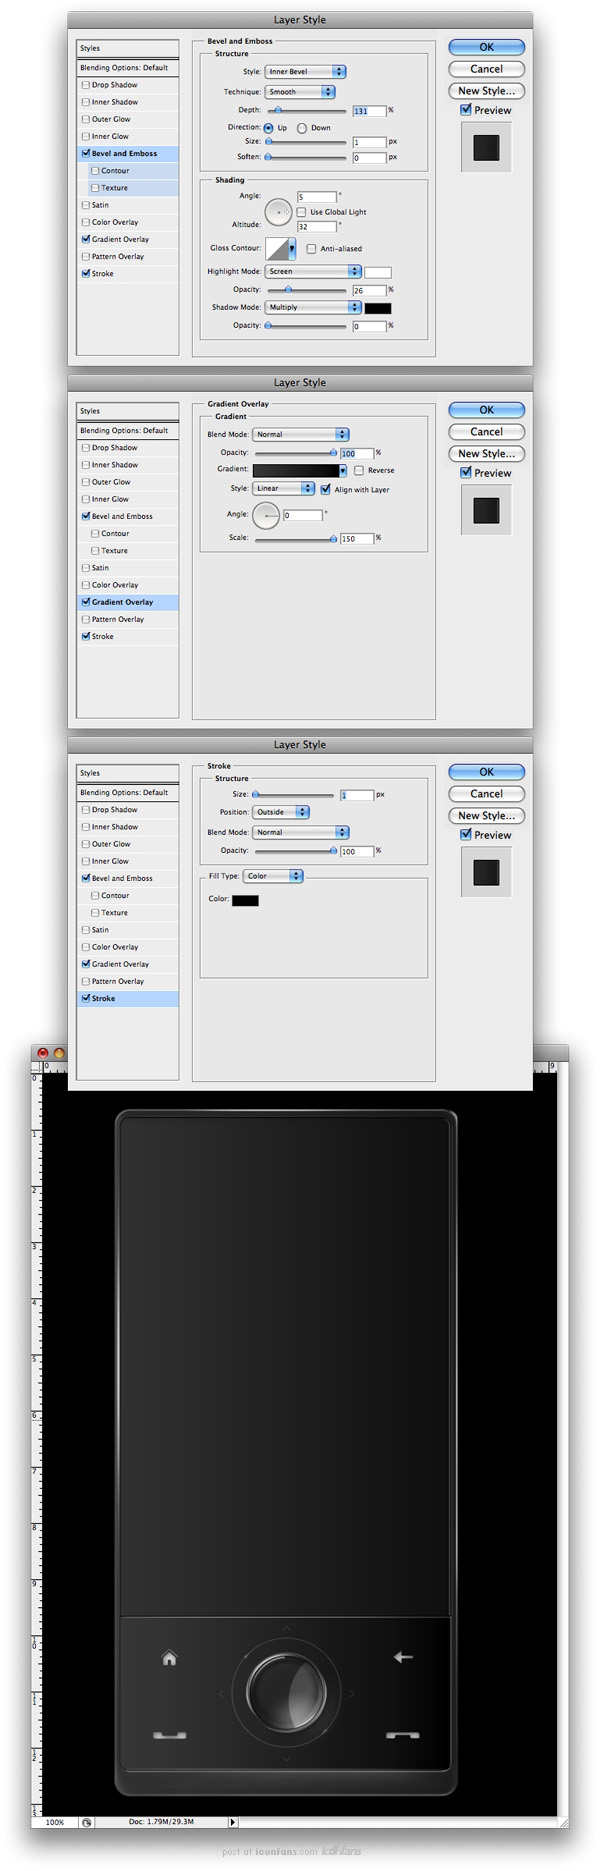The image size is (600, 1871).
Task: Open the Shadow Mode dropdown showing Multiply
Action: tap(313, 307)
